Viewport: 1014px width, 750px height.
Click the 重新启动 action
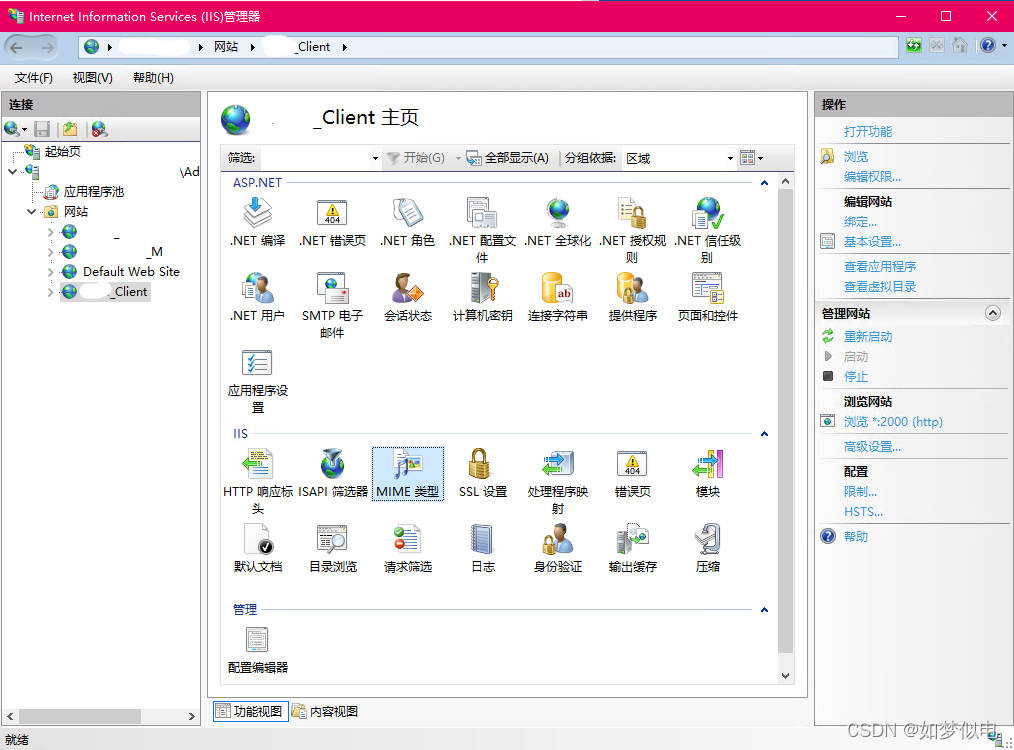point(868,336)
